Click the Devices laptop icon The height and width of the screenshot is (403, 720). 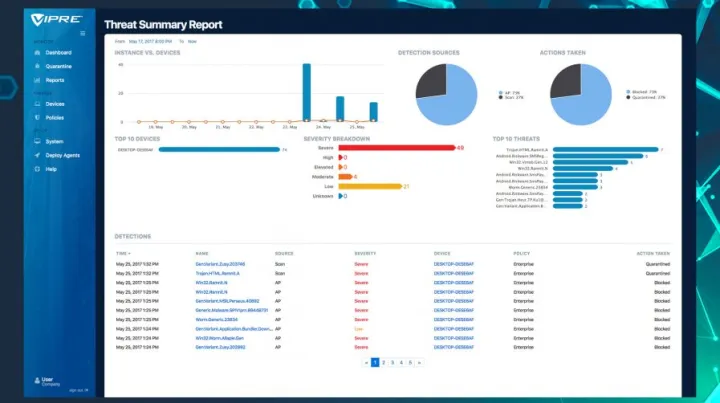pyautogui.click(x=35, y=103)
